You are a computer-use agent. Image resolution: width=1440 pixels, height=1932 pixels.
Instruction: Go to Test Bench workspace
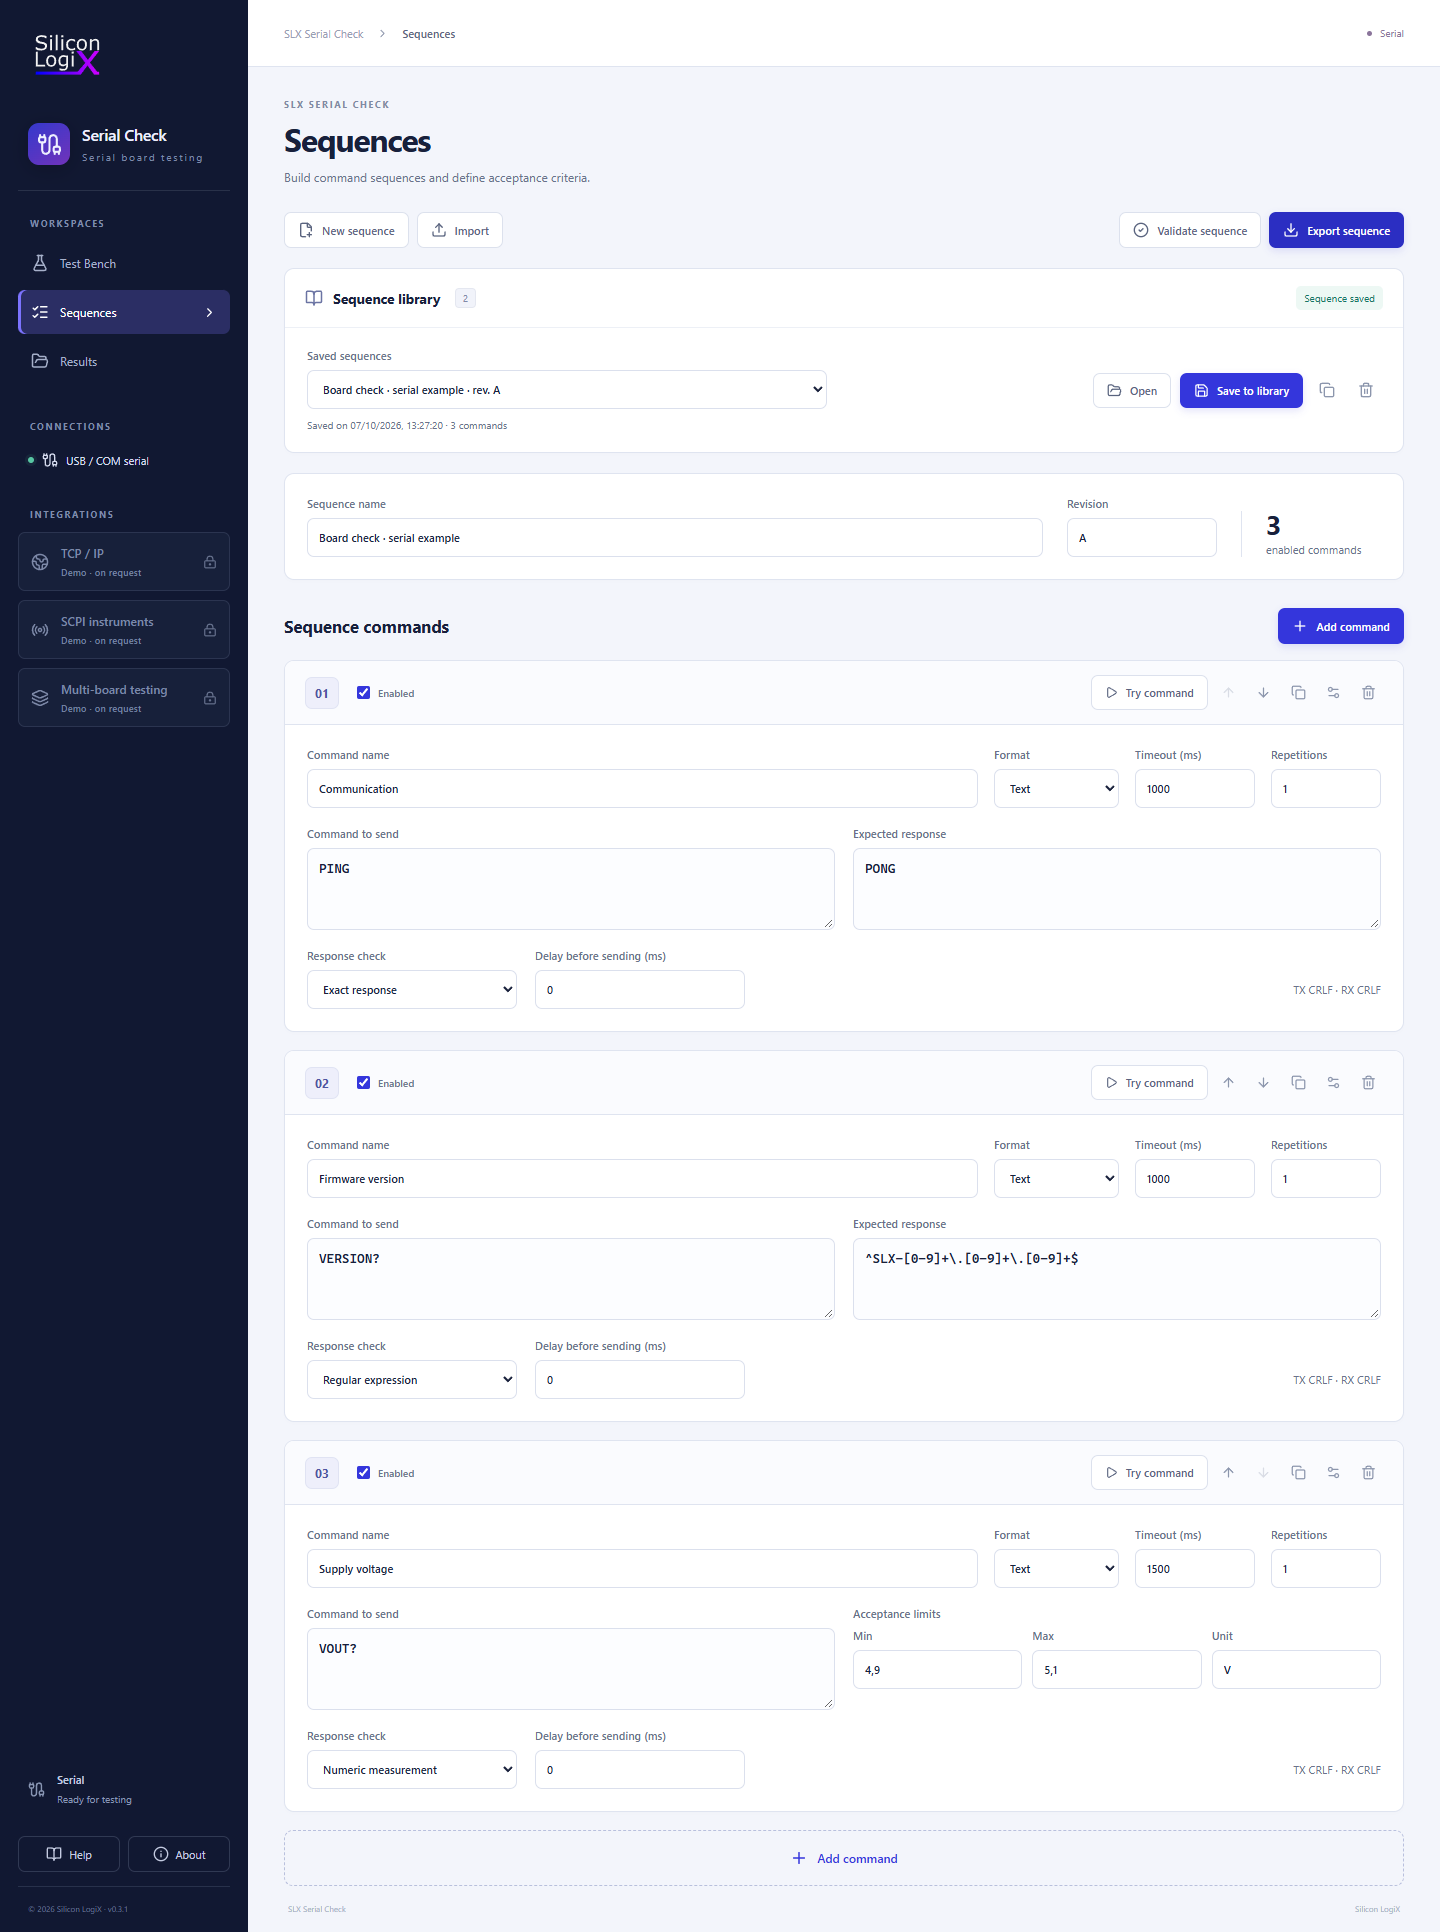coord(124,264)
